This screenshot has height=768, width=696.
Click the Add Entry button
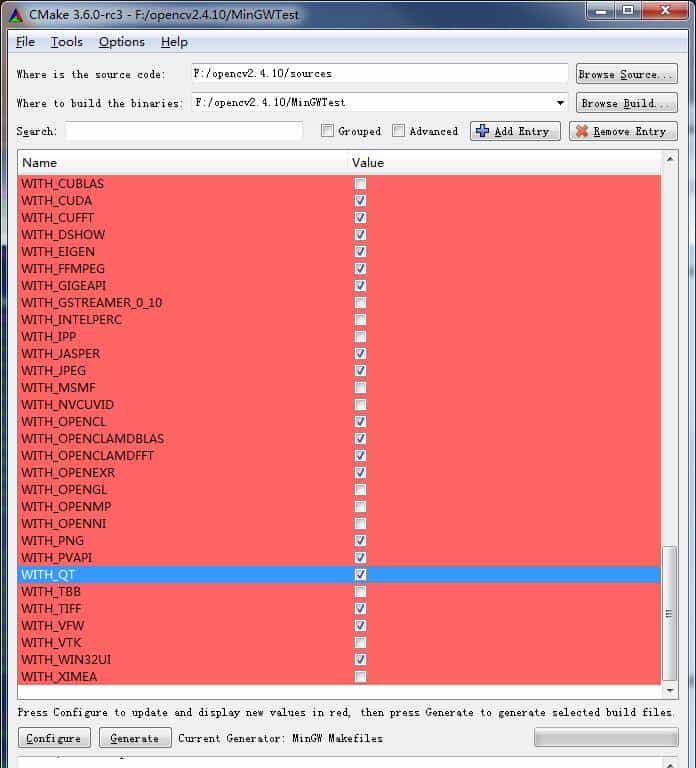point(515,131)
